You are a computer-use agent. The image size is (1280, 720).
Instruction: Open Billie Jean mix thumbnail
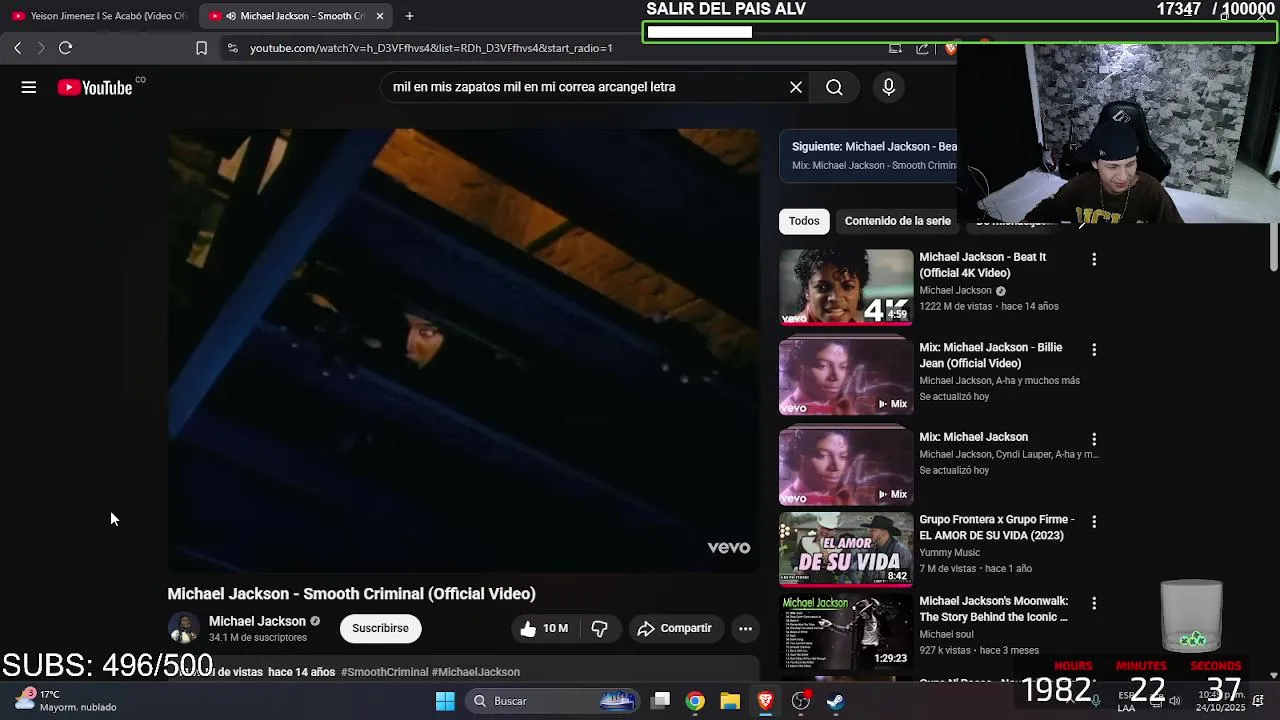pyautogui.click(x=846, y=377)
